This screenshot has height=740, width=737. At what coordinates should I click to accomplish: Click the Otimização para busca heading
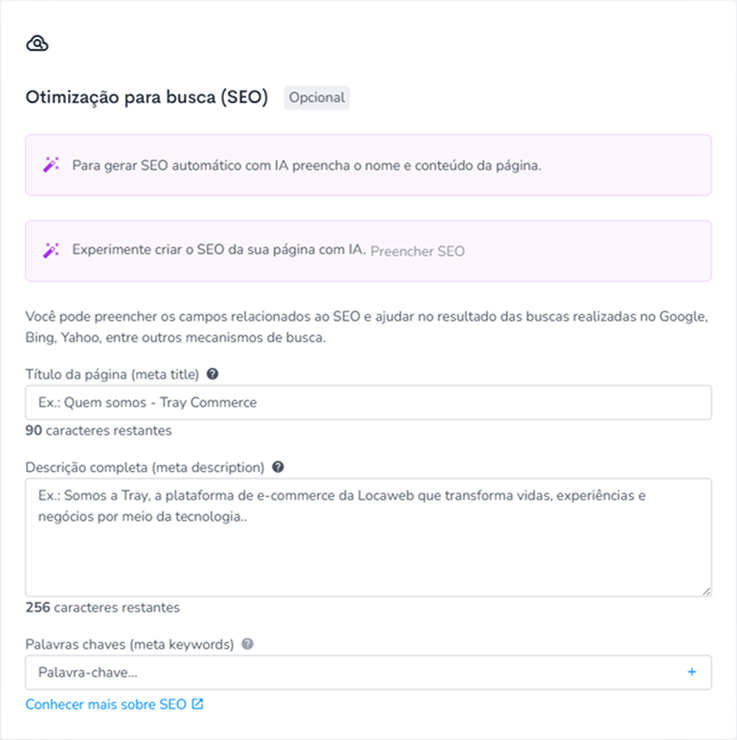coord(147,97)
